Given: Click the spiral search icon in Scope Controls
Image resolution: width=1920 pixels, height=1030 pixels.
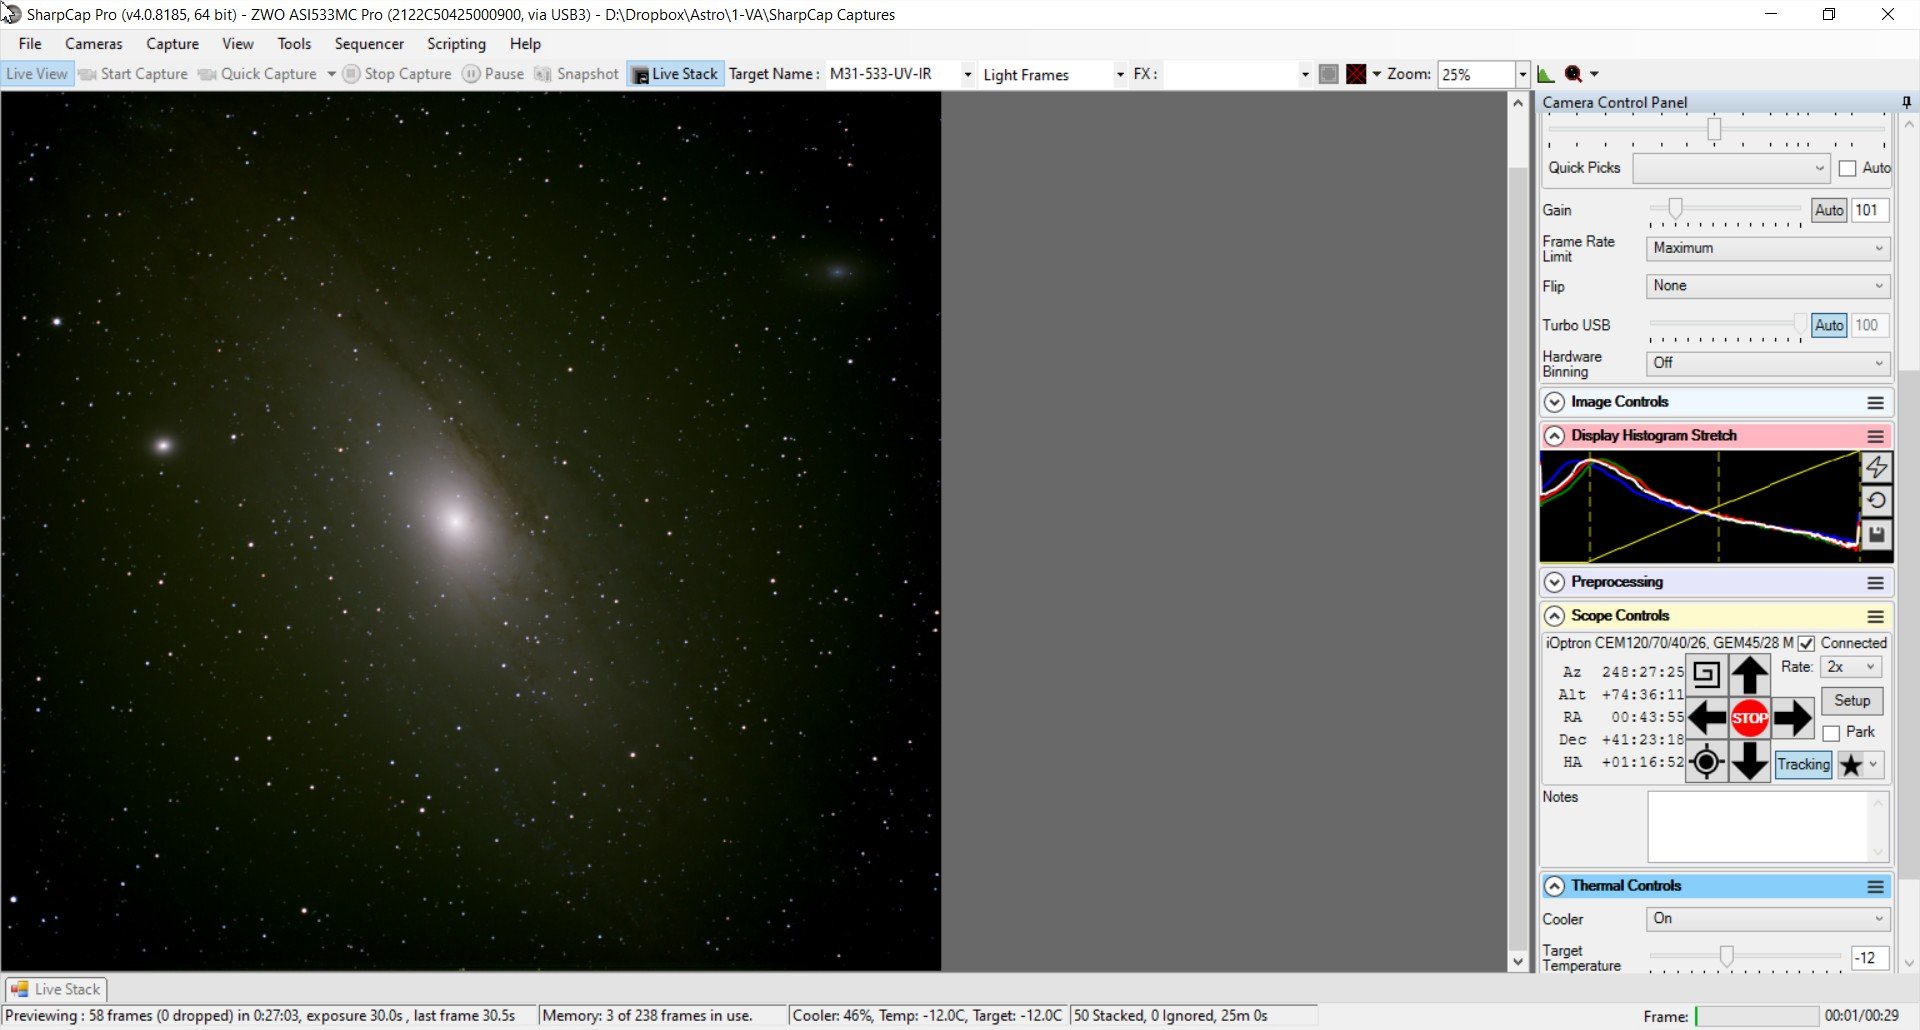Looking at the screenshot, I should 1707,675.
